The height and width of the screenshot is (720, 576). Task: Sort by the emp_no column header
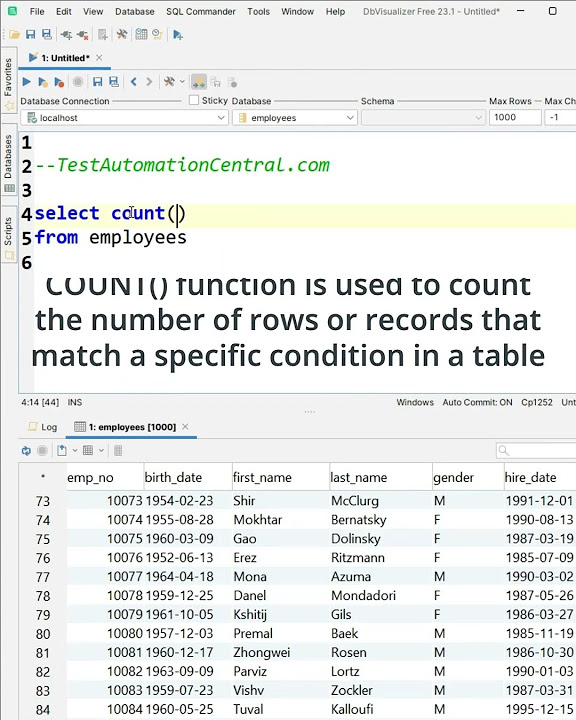105,478
